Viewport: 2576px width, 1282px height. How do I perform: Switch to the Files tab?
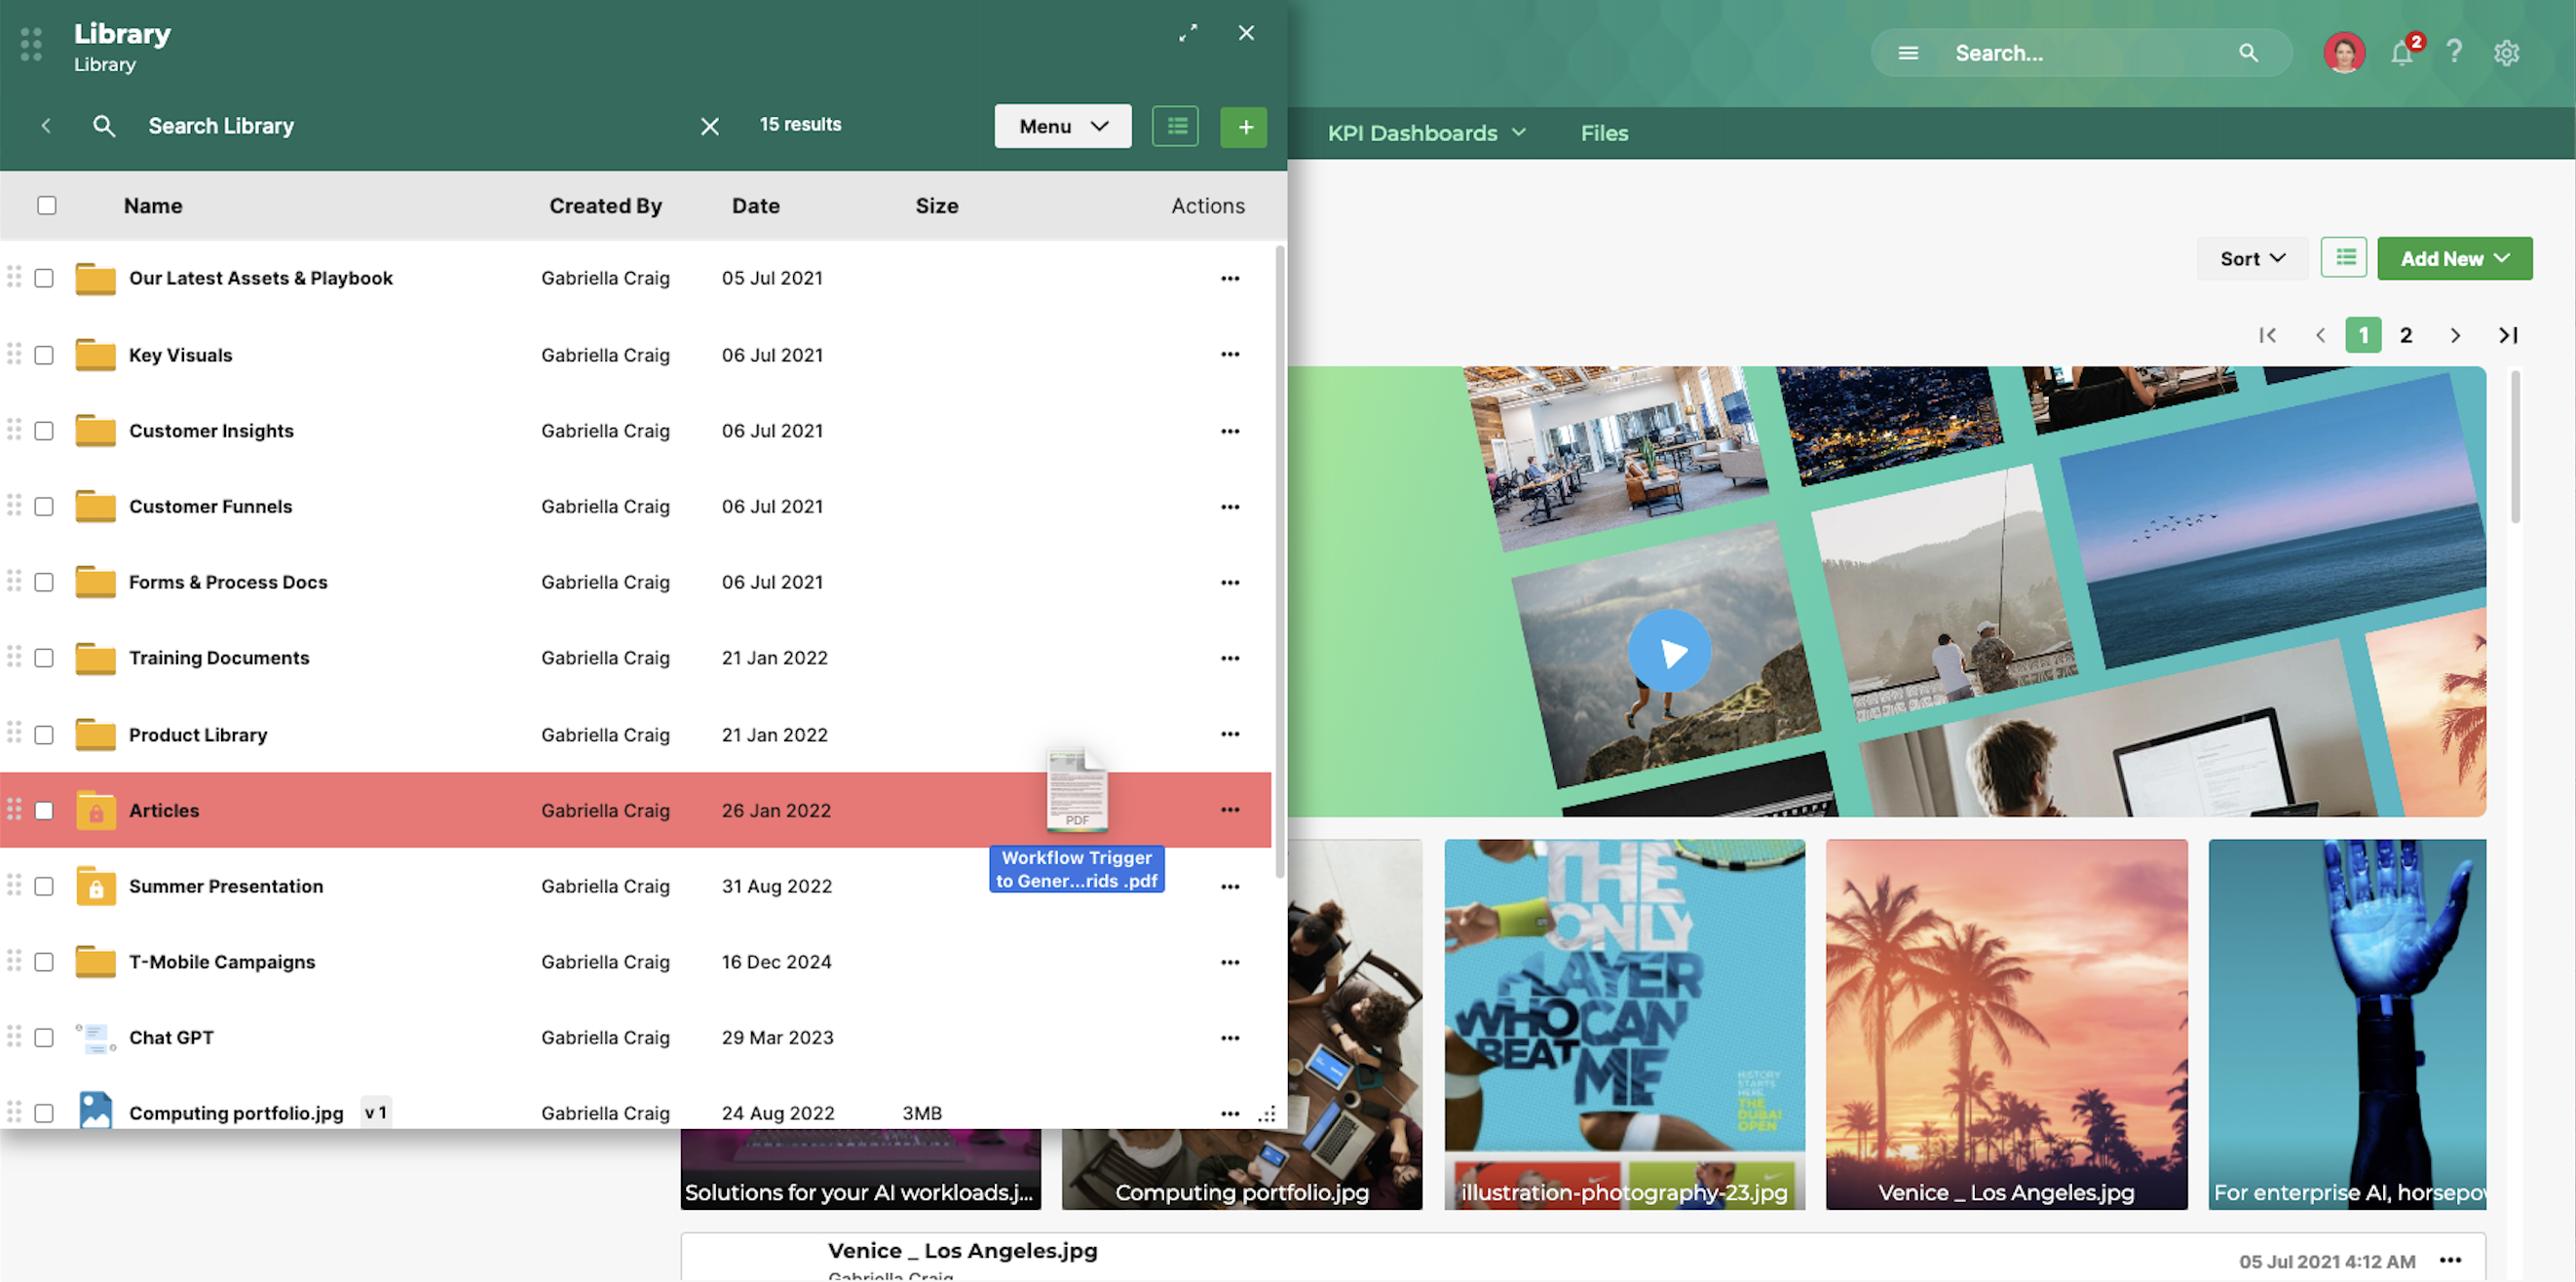1604,133
